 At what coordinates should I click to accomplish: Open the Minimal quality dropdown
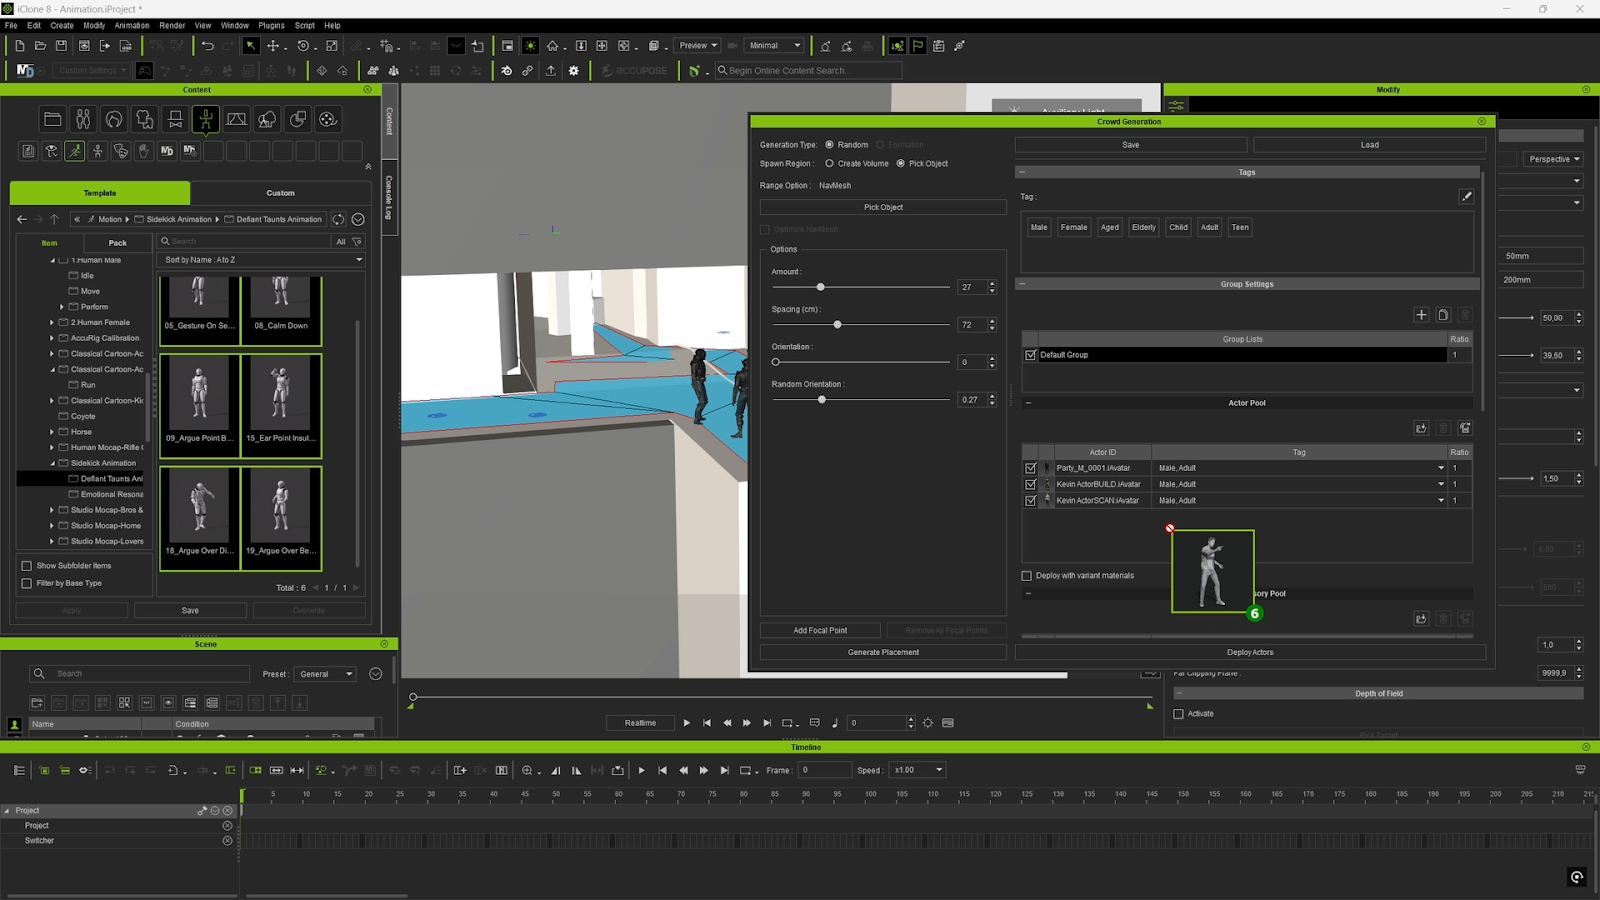[x=774, y=46]
